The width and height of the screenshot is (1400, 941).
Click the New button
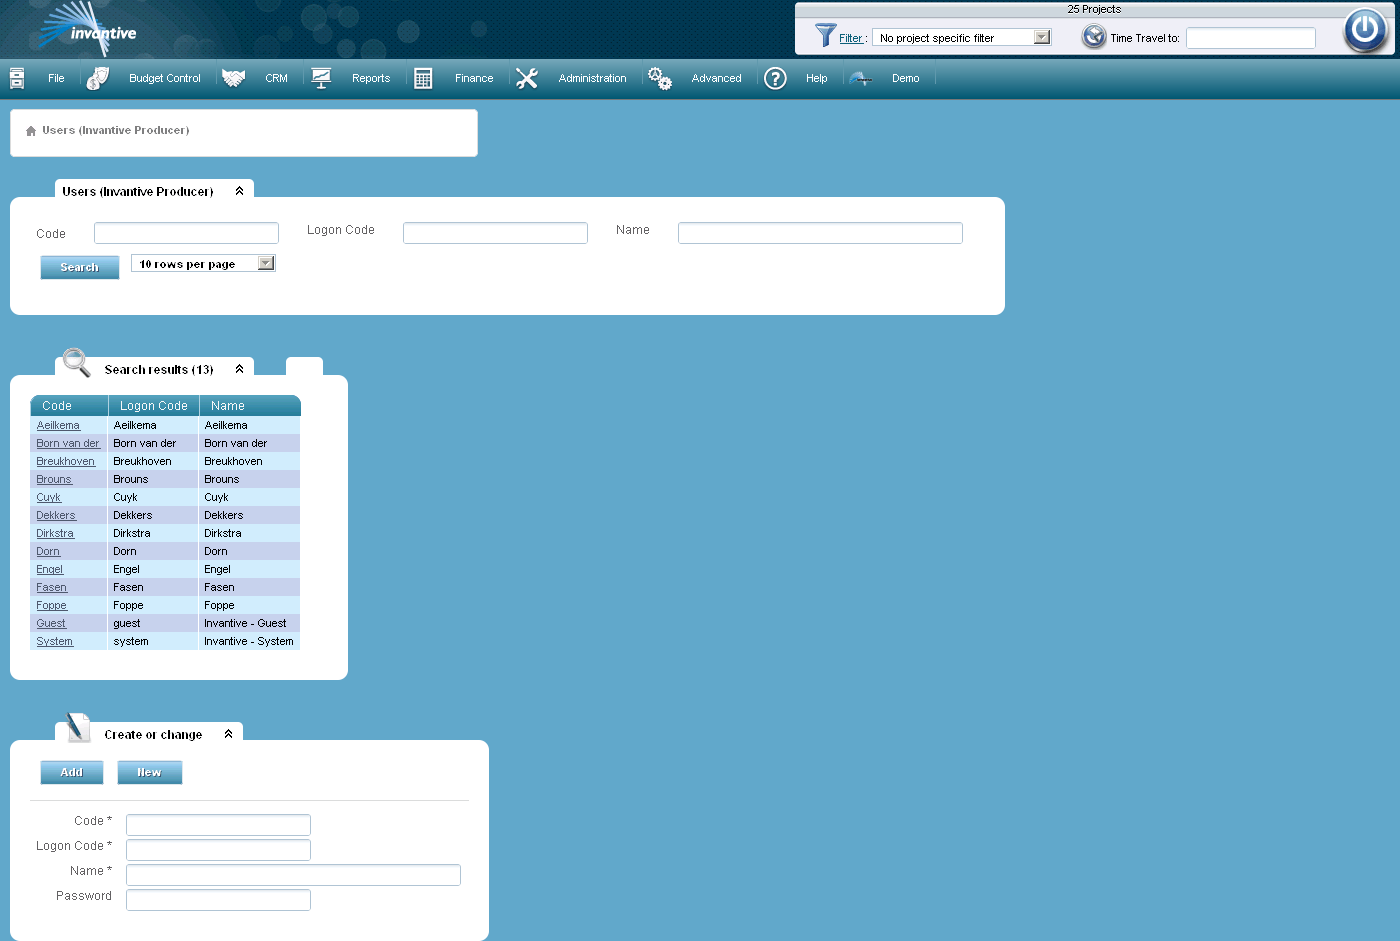point(149,772)
